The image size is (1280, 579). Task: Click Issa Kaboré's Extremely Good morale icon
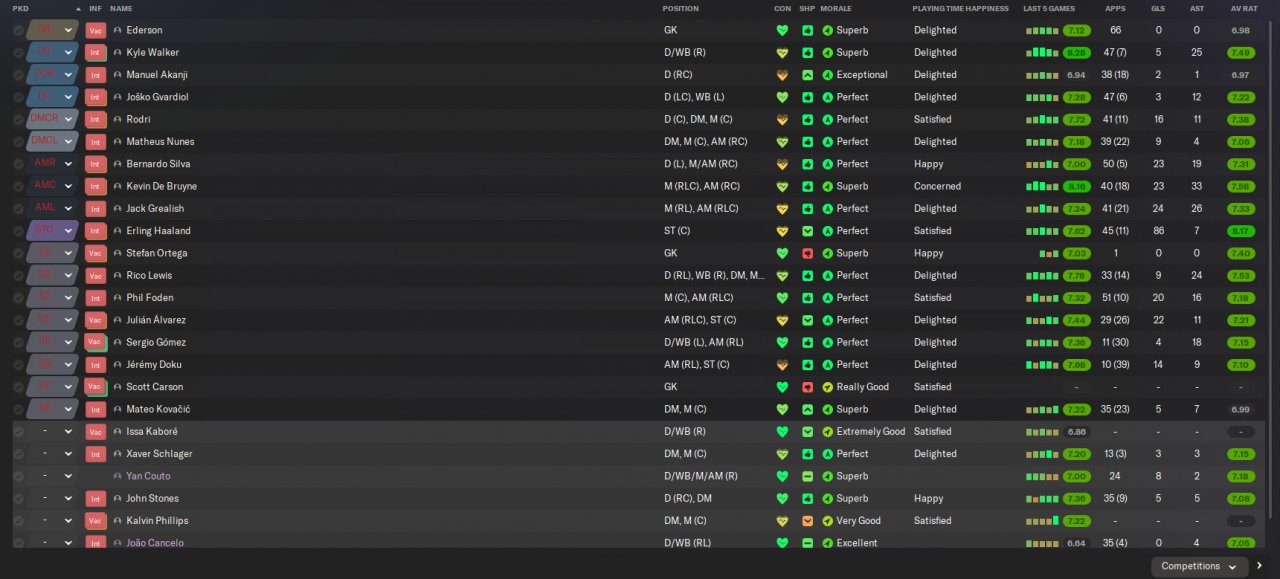tap(827, 432)
